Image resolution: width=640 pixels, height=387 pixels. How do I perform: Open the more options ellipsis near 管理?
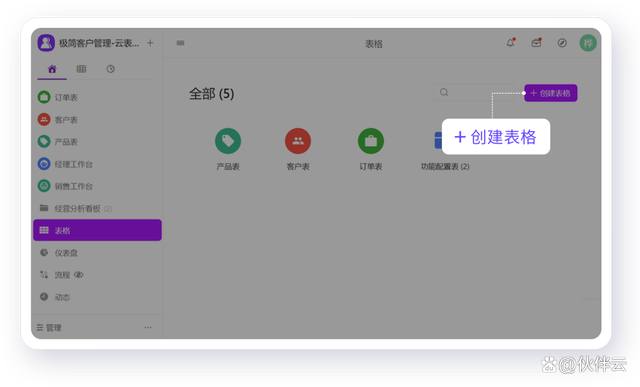[x=148, y=327]
